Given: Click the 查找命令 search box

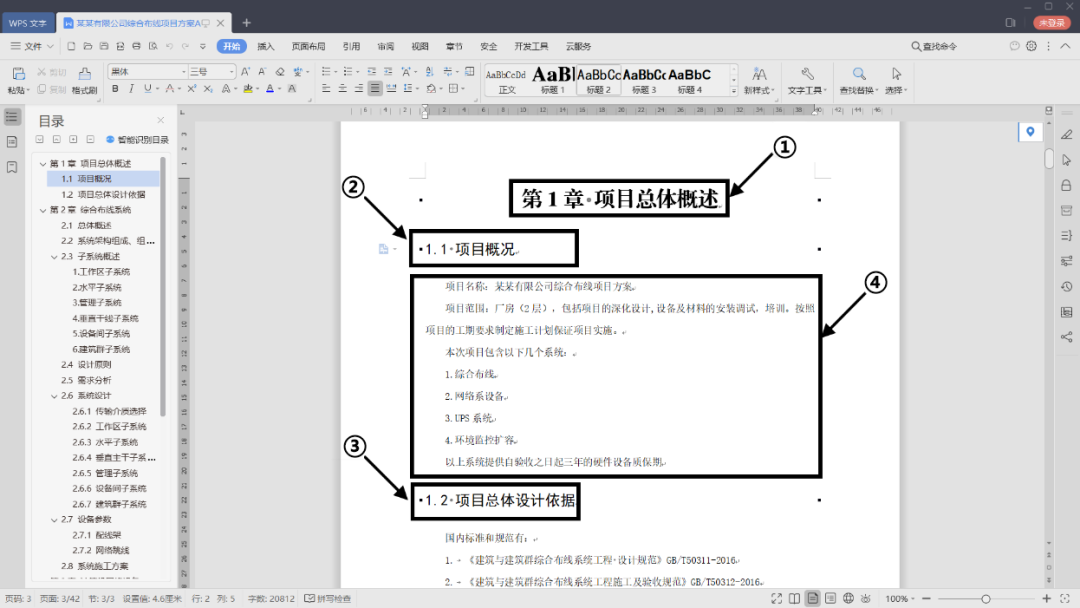Looking at the screenshot, I should [935, 46].
